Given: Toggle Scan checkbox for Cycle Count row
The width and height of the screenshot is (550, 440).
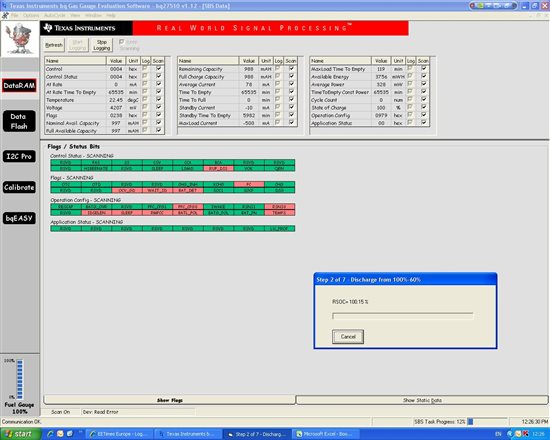Looking at the screenshot, I should click(x=424, y=99).
